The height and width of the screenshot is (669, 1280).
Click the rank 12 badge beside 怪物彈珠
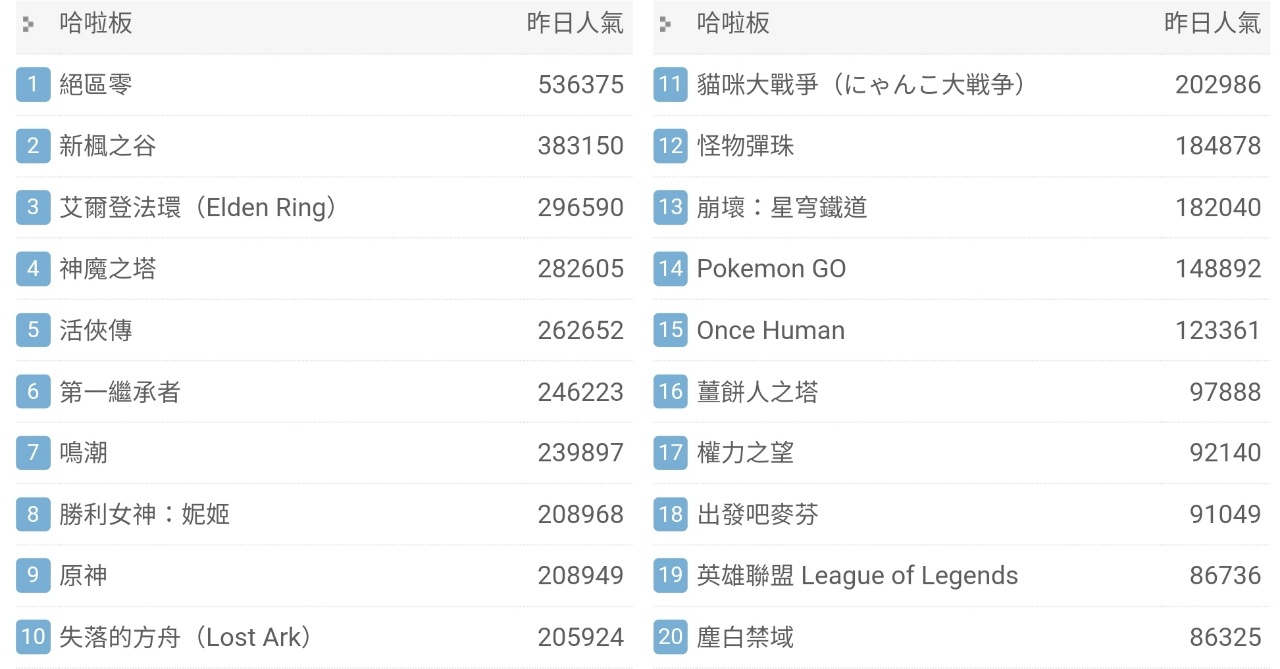point(670,146)
